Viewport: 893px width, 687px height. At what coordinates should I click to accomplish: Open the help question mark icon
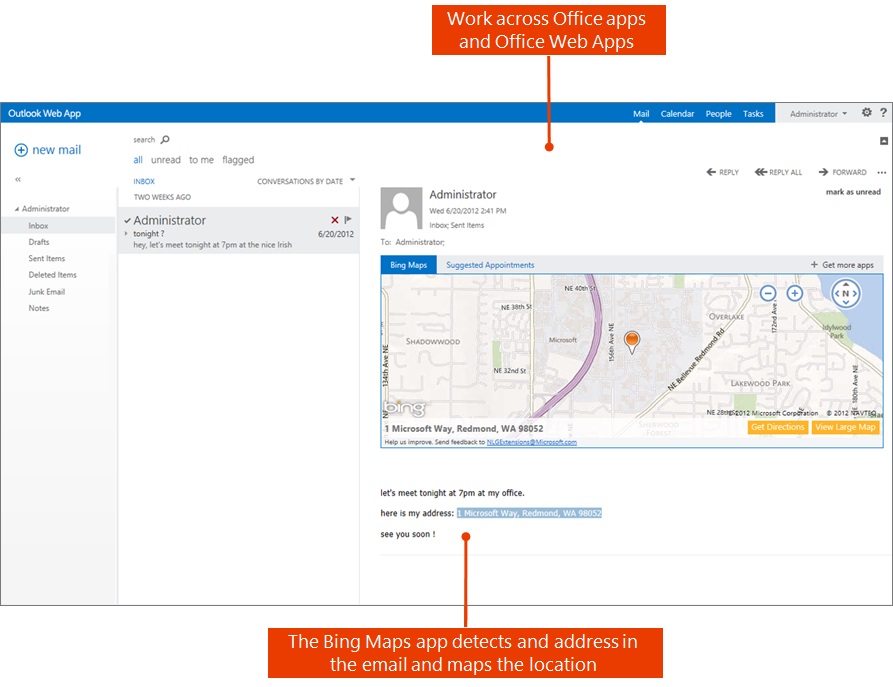point(883,113)
